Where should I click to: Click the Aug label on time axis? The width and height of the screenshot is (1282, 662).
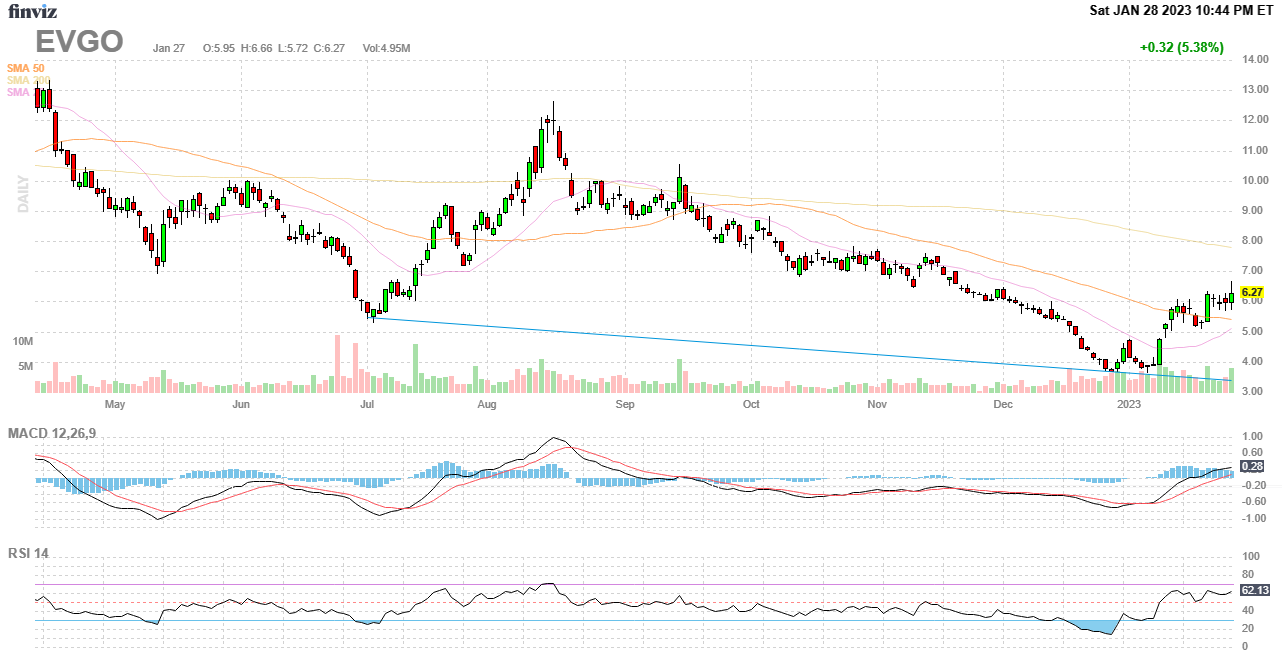coord(487,405)
